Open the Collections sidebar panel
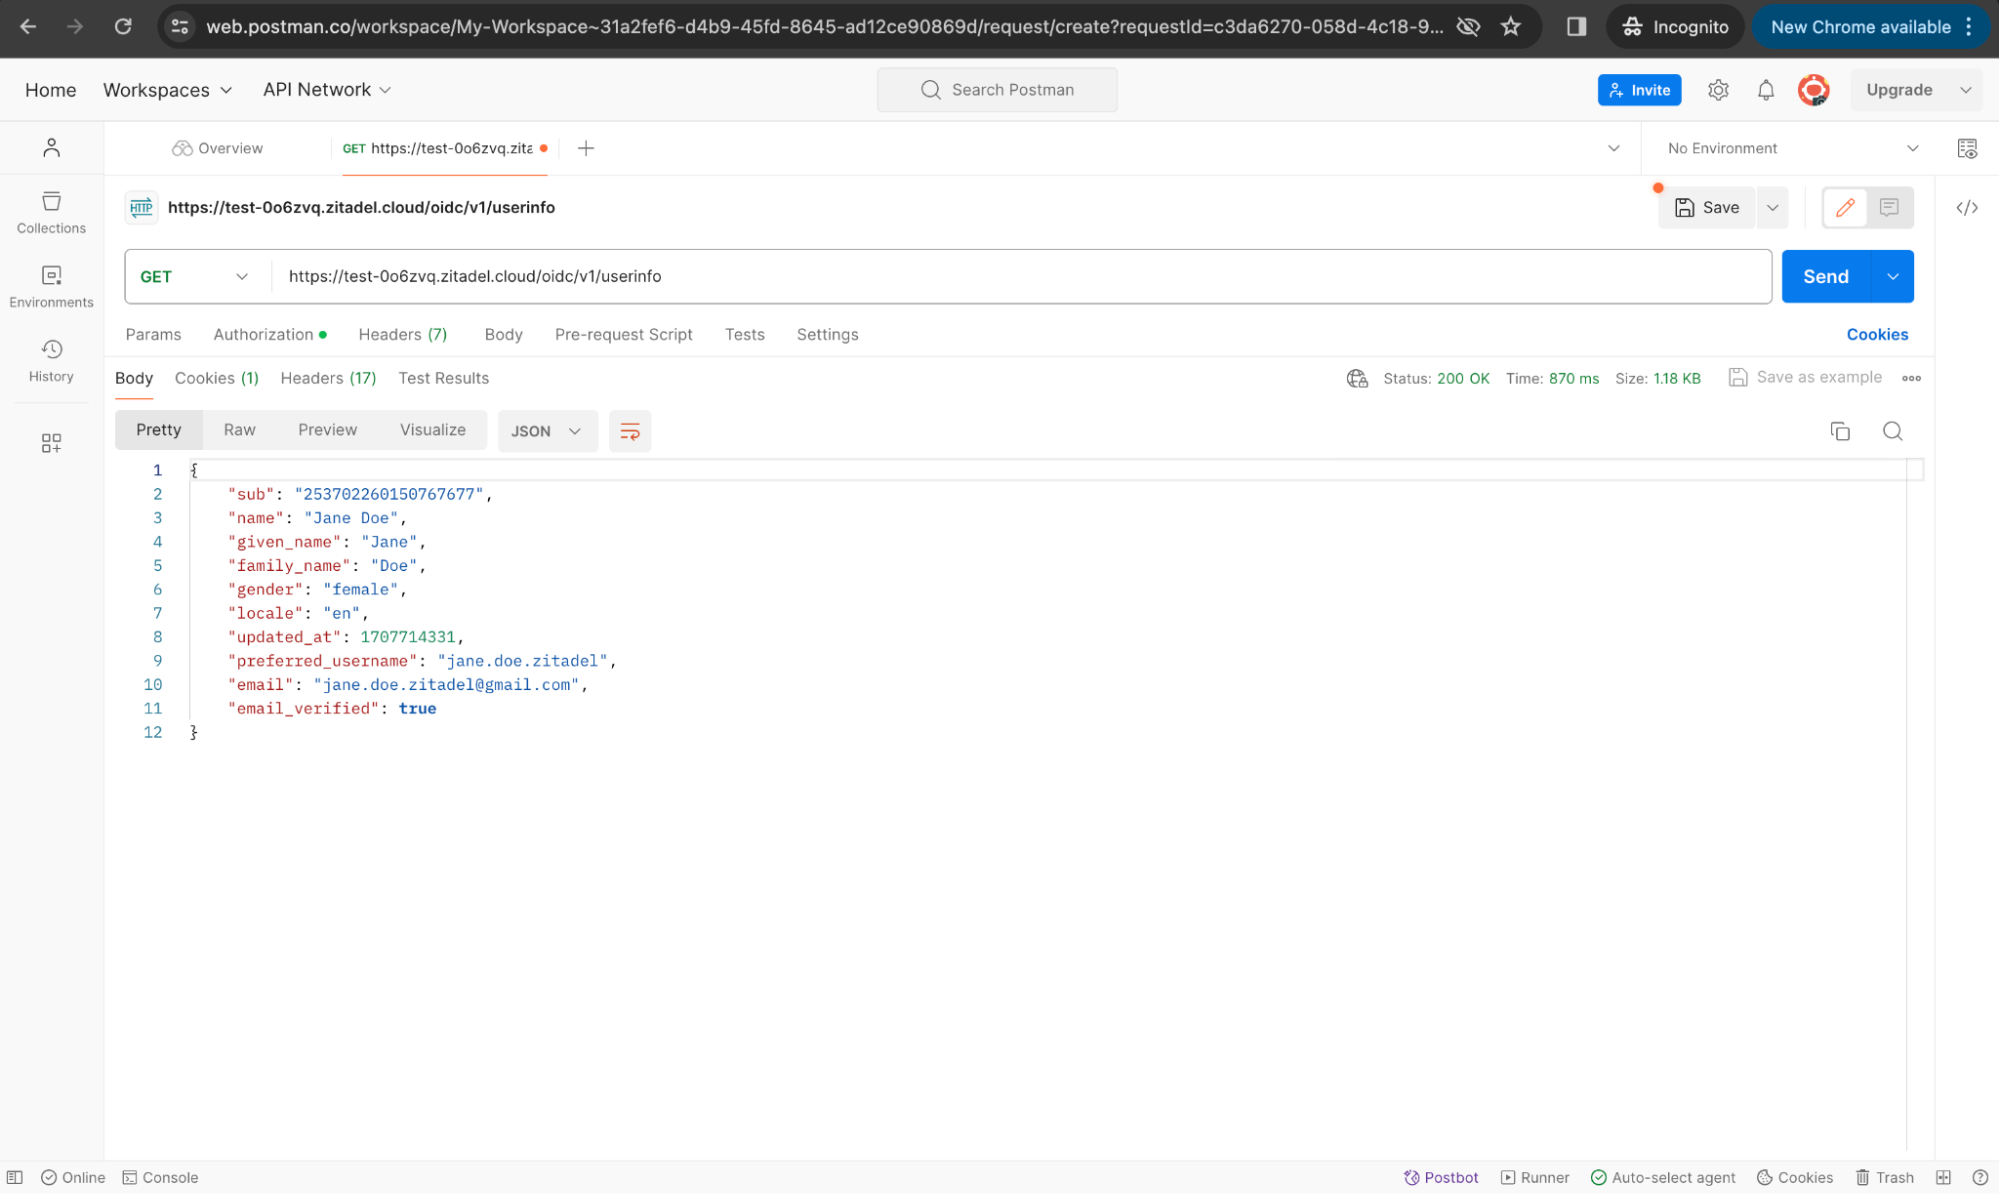This screenshot has height=1194, width=1999. [x=51, y=212]
